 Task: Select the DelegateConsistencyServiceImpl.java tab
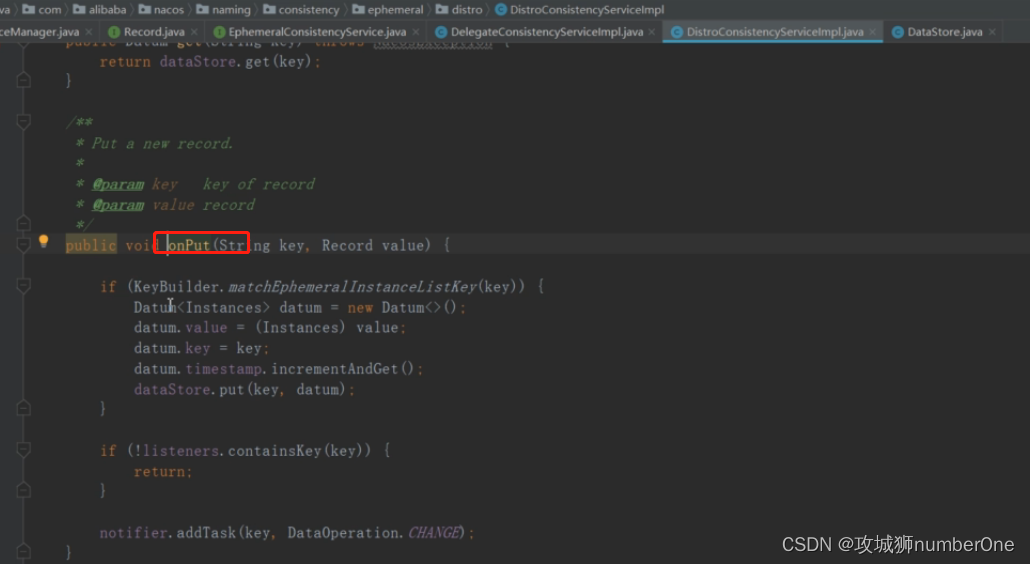coord(547,32)
